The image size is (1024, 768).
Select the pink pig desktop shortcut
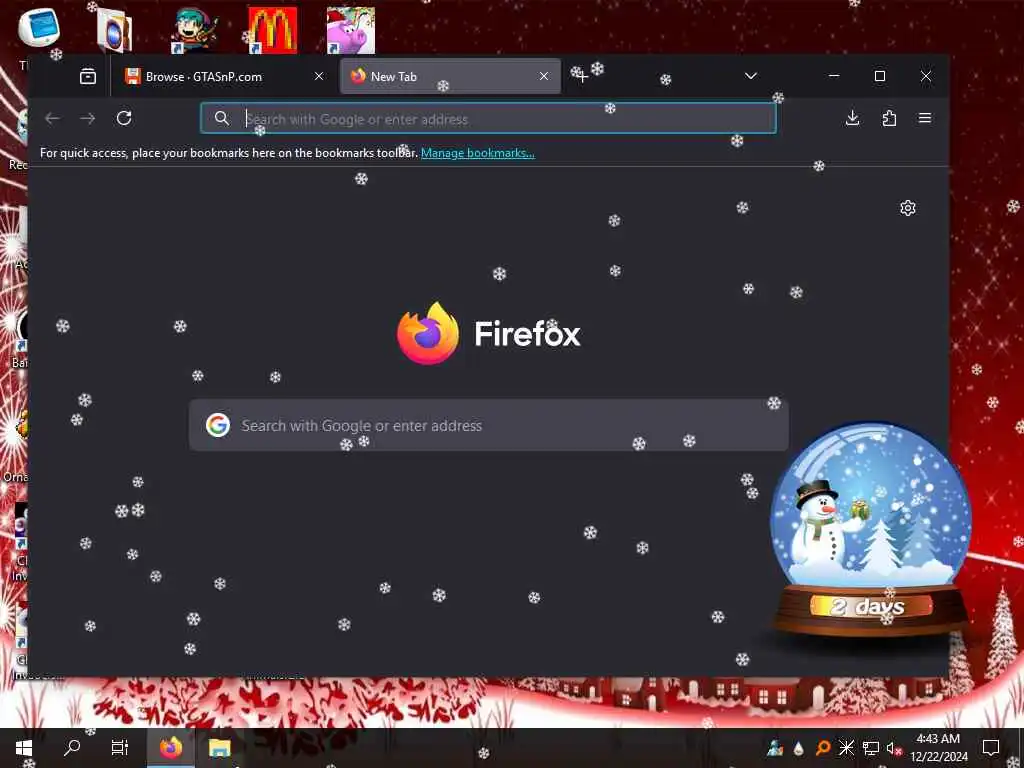click(351, 30)
